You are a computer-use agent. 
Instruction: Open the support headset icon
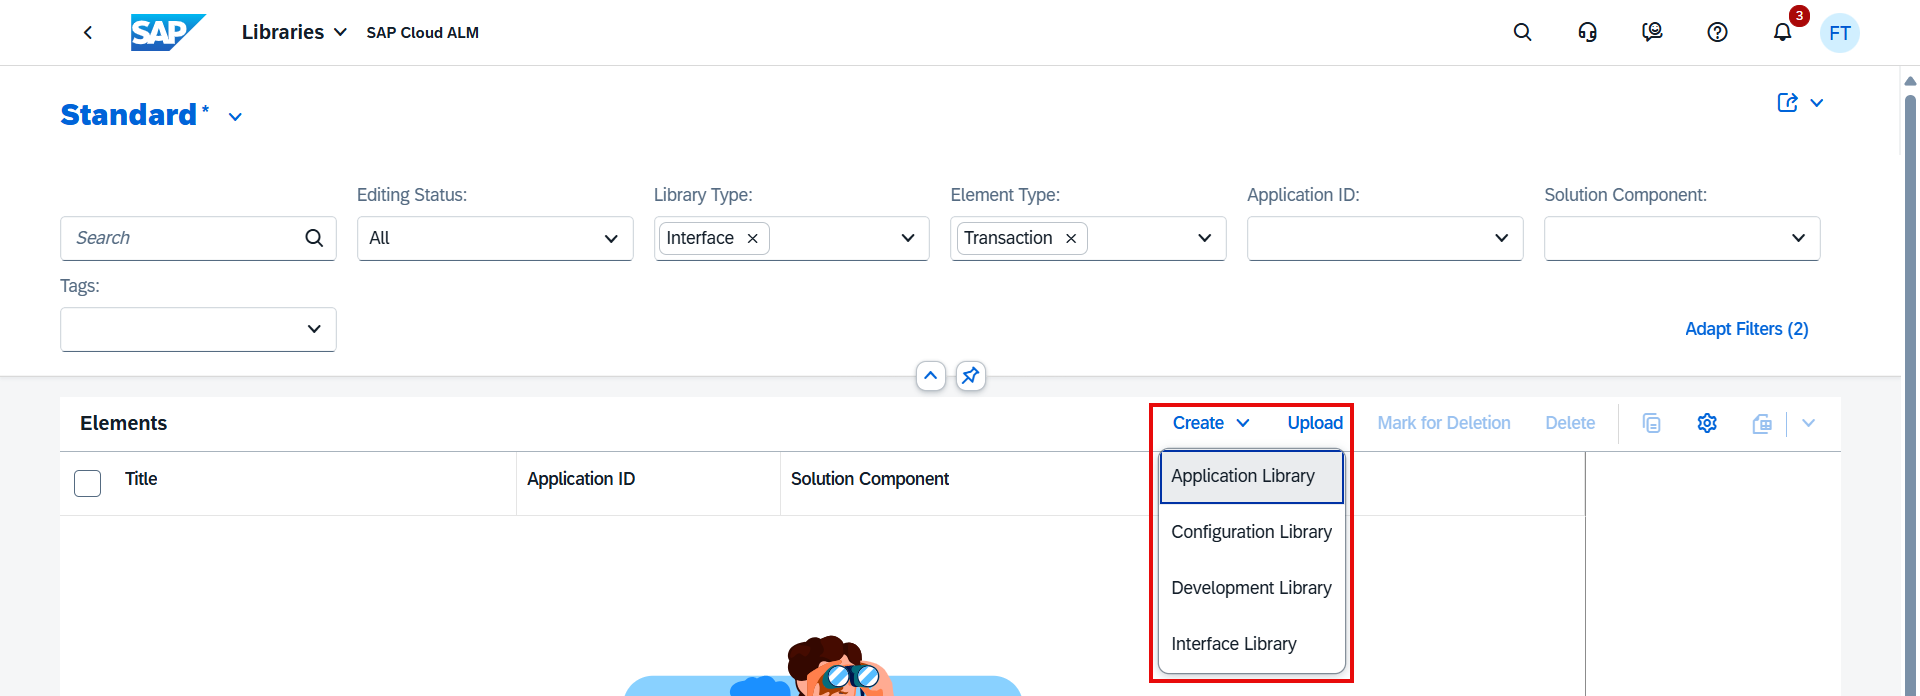coord(1587,33)
